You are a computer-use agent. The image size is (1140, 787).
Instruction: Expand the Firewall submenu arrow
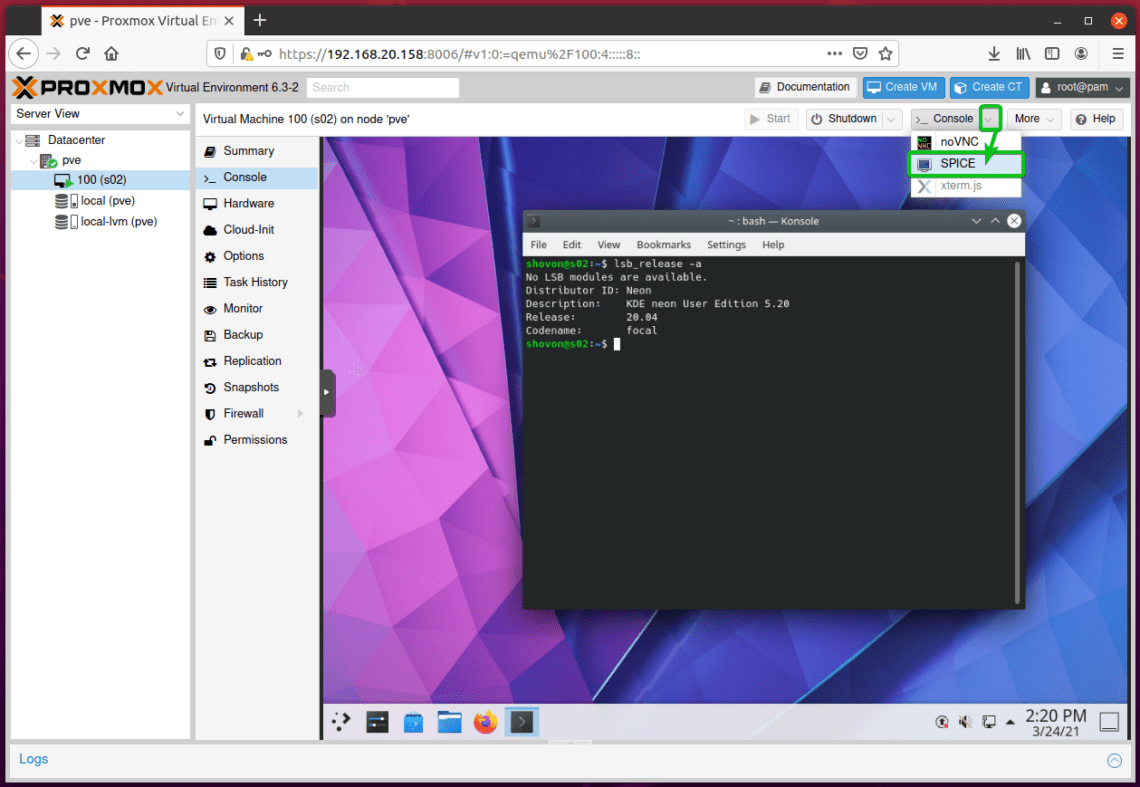300,413
